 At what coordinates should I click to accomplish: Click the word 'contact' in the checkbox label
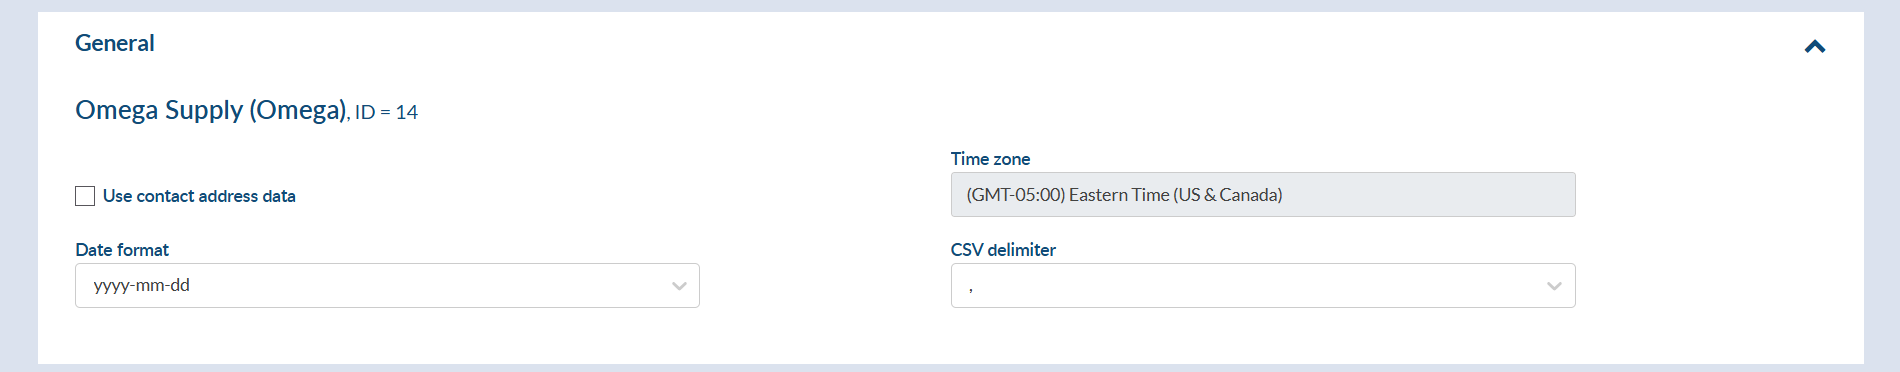[166, 196]
